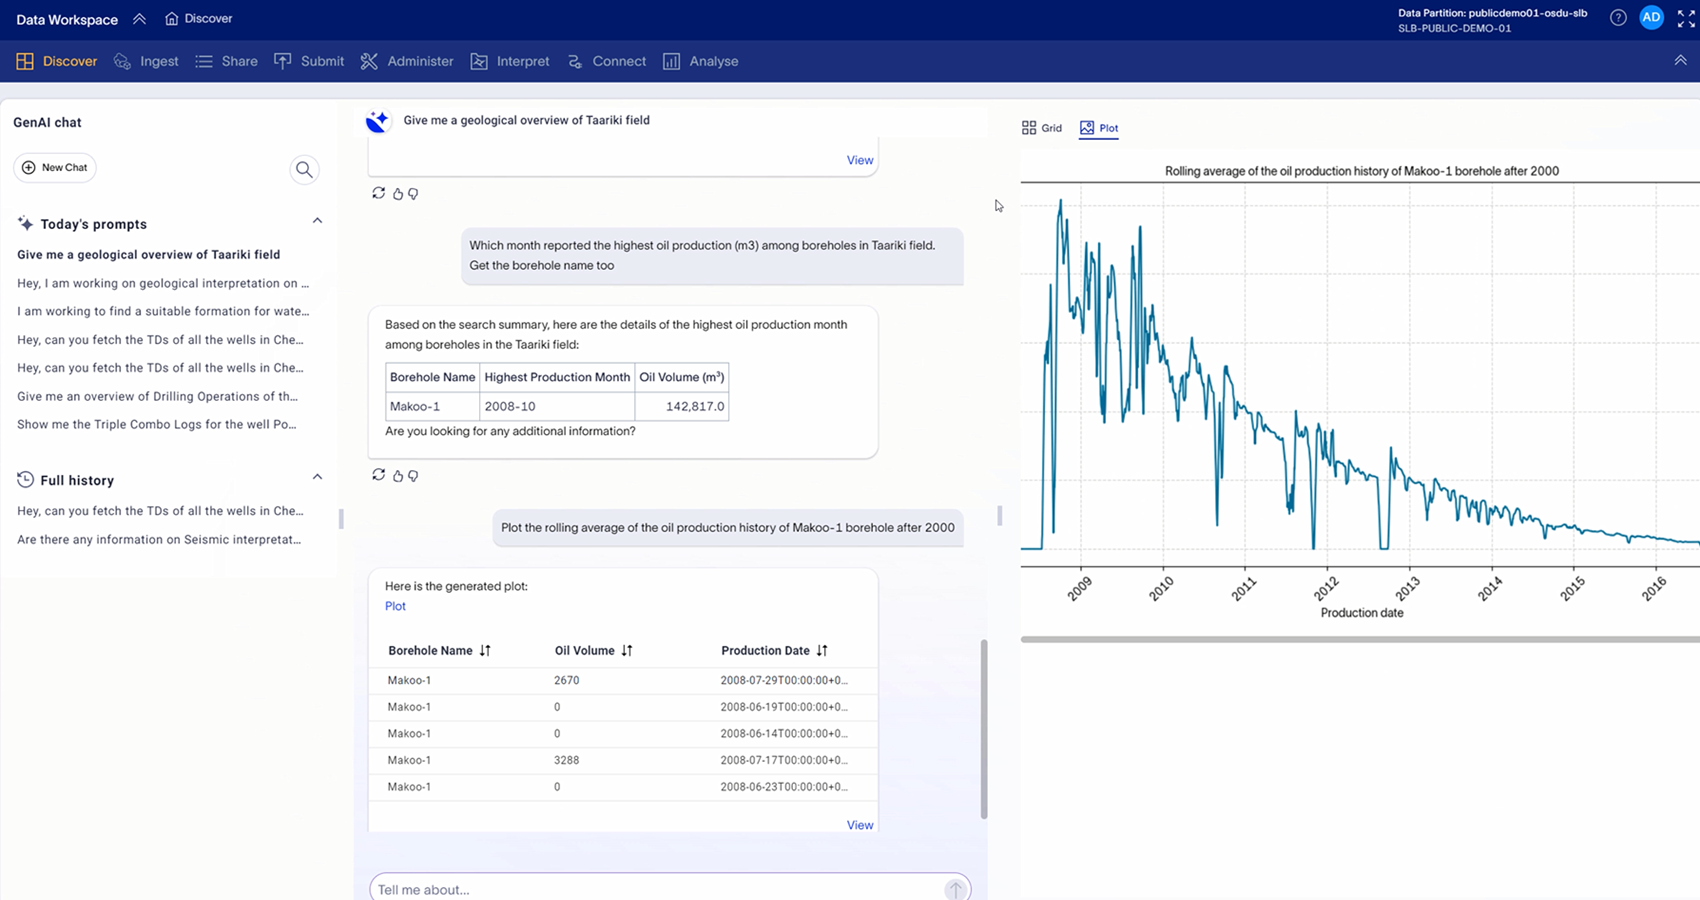
Task: Collapse the Full history section
Action: [317, 477]
